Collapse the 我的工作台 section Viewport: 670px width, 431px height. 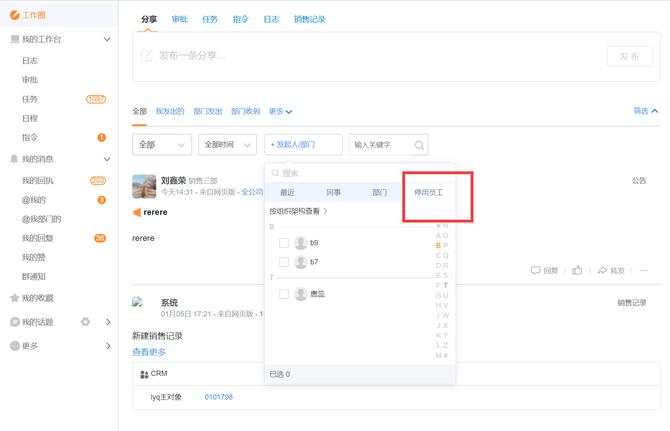pos(107,39)
